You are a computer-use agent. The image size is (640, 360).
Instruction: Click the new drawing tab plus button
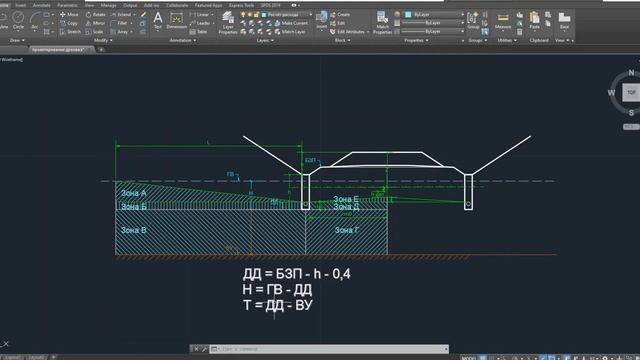(101, 50)
